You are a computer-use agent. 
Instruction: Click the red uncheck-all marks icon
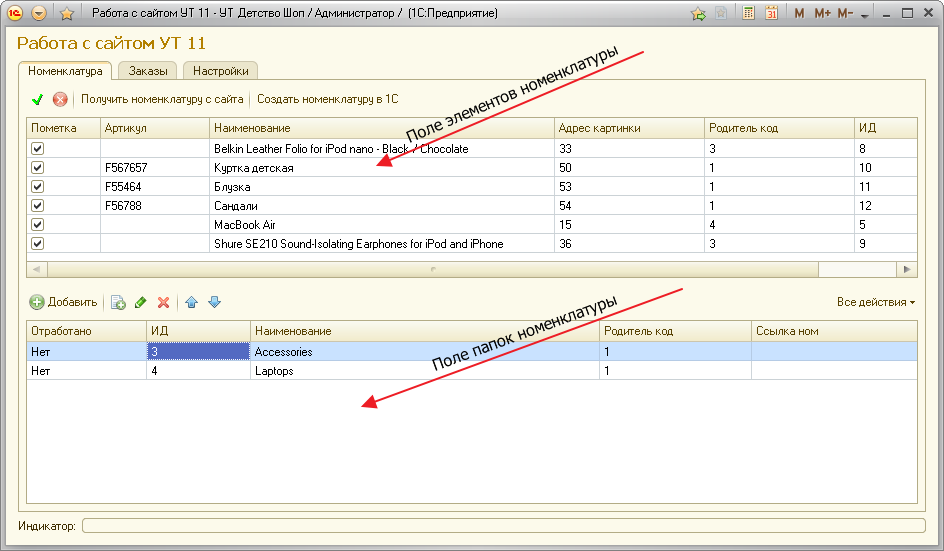point(60,99)
